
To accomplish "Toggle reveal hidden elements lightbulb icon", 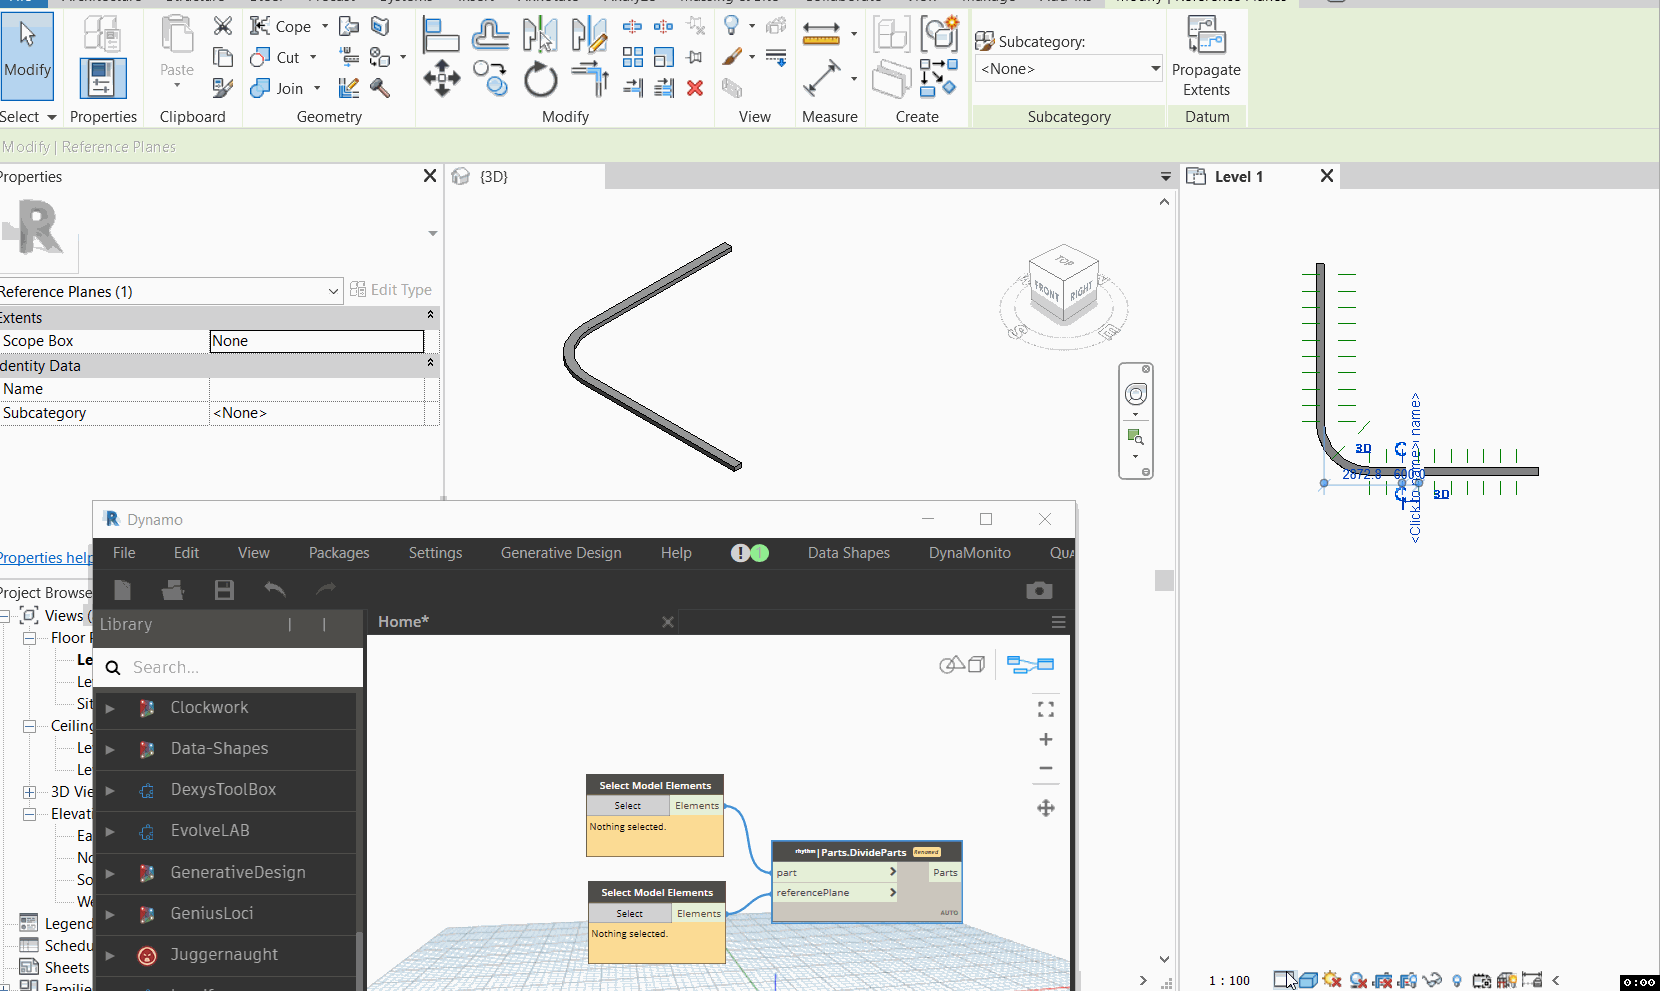I will point(1457,980).
